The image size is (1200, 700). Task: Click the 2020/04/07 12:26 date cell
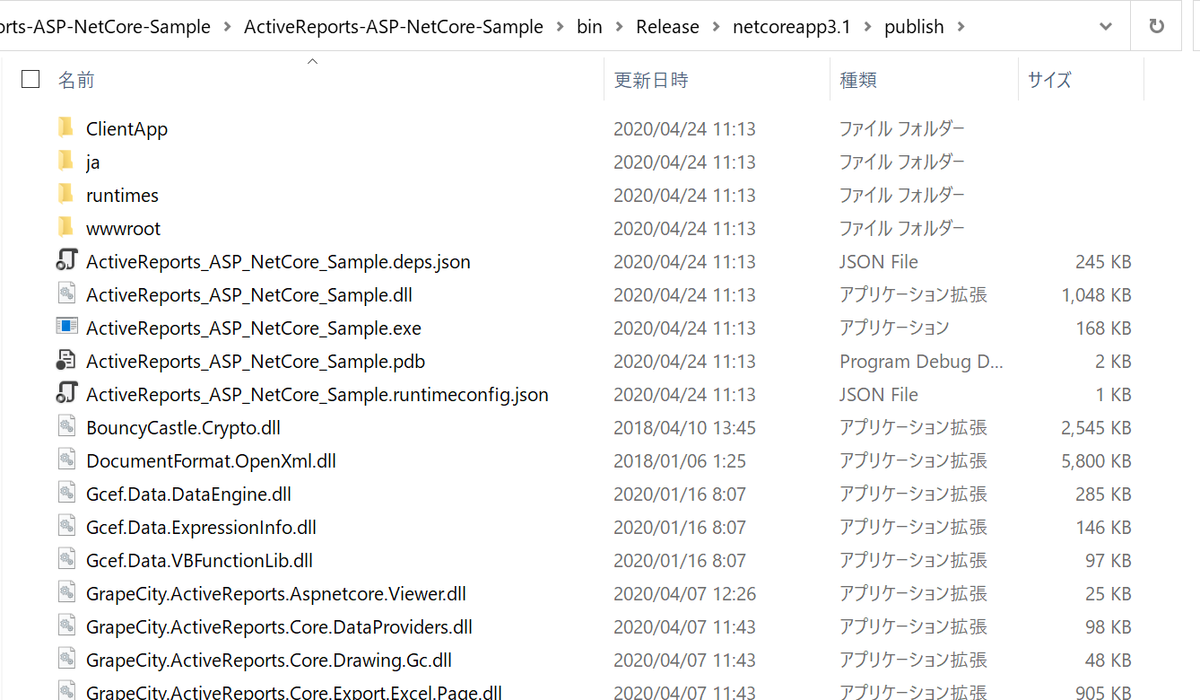[x=684, y=594]
